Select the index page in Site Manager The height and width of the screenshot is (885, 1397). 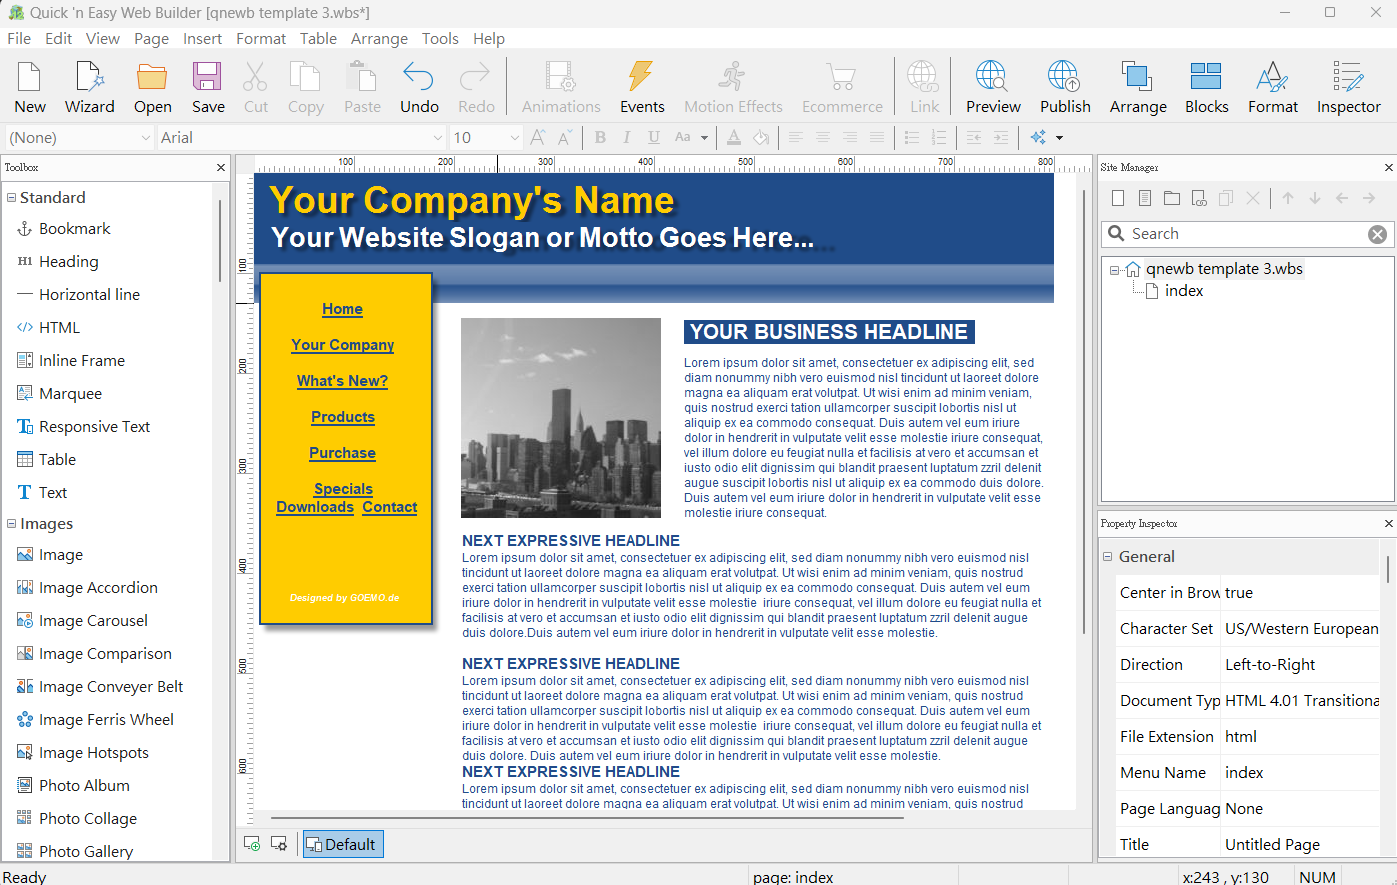(1183, 291)
